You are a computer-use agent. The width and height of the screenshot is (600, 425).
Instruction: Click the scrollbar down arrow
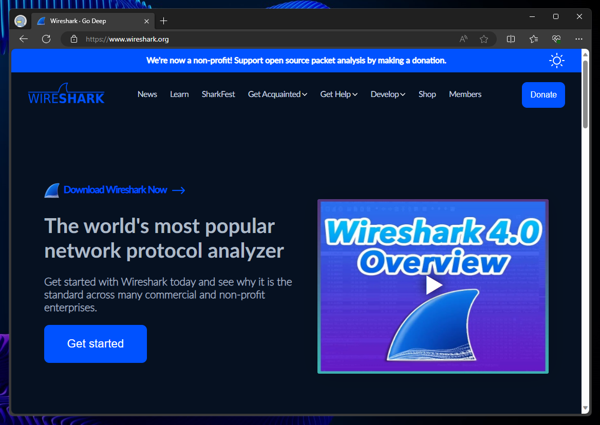coord(585,408)
